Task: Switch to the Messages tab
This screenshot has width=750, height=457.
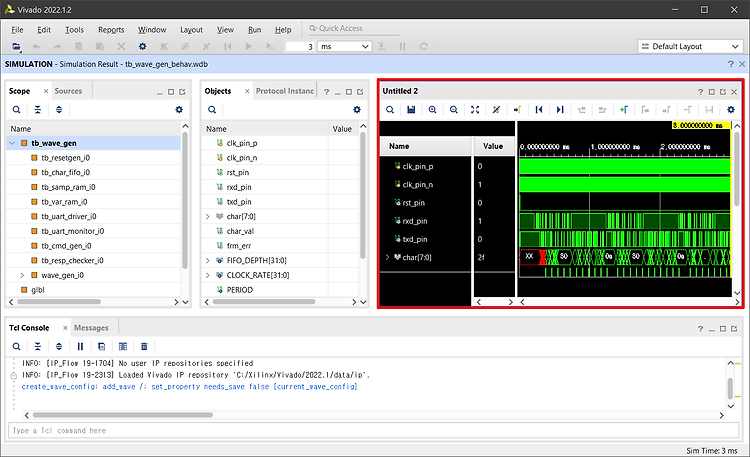Action: coord(91,328)
